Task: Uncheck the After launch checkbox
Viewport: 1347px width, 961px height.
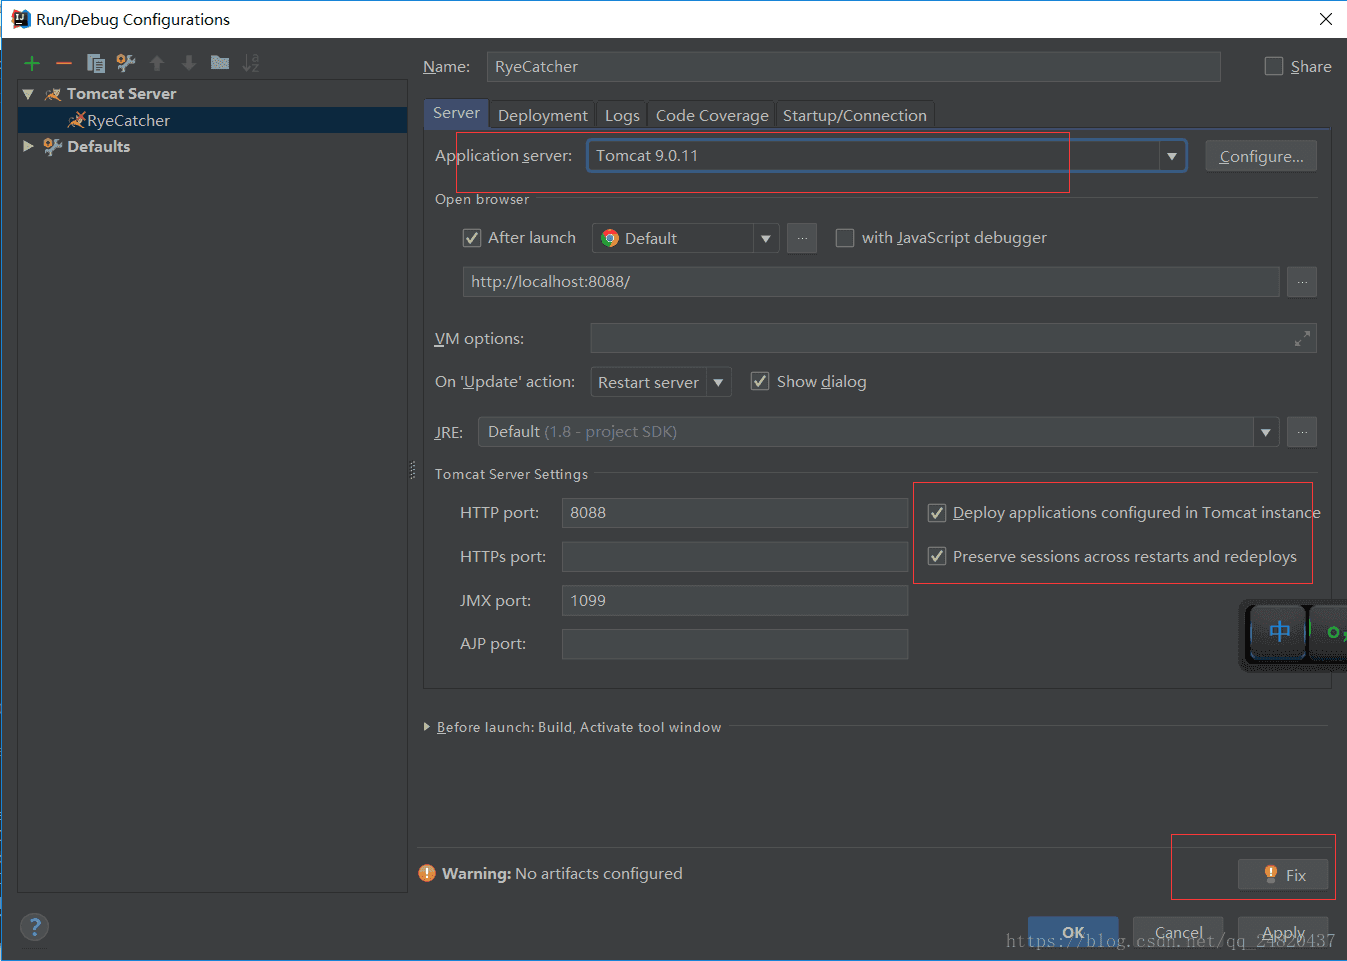Action: pos(472,238)
